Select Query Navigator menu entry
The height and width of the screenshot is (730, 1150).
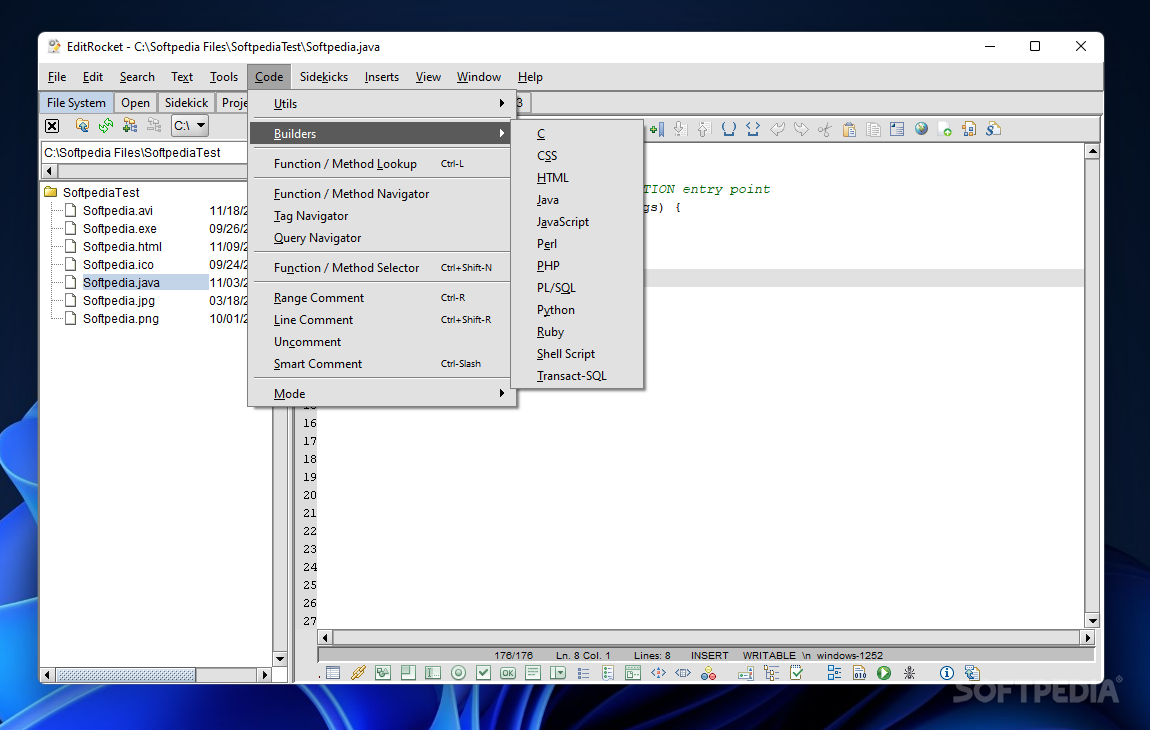(381, 238)
